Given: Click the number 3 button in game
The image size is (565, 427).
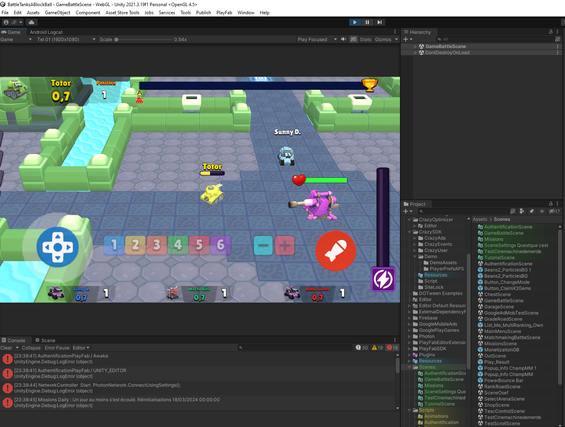Looking at the screenshot, I should 156,245.
